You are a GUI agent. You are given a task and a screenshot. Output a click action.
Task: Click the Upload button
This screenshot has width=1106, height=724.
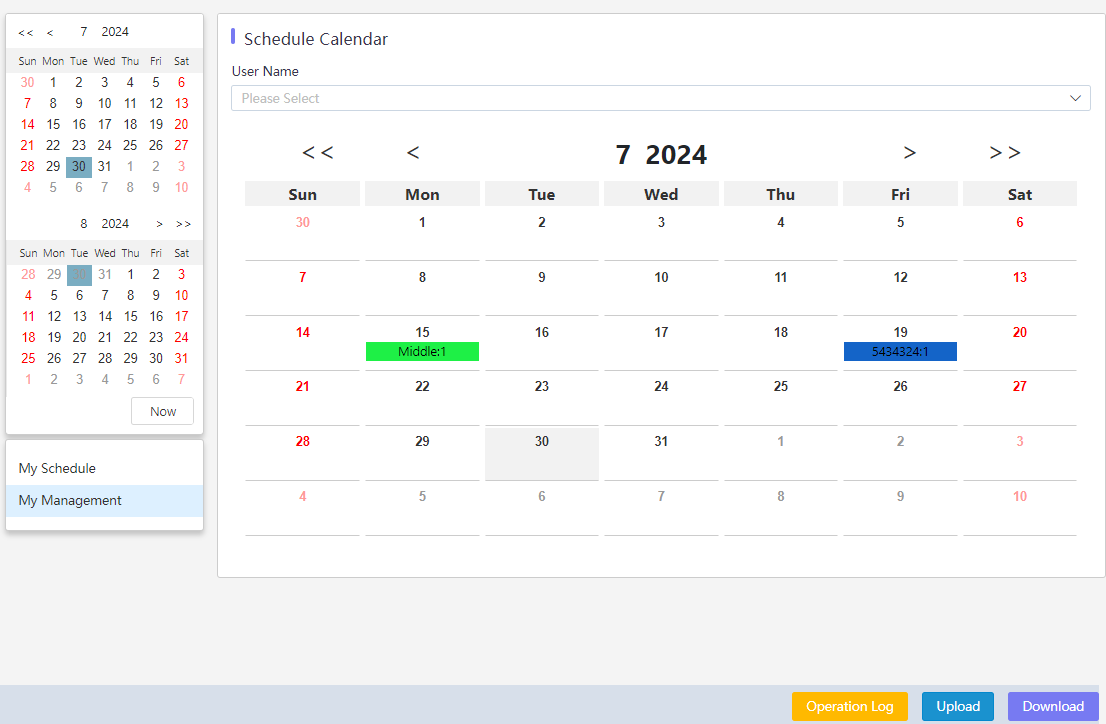[958, 706]
